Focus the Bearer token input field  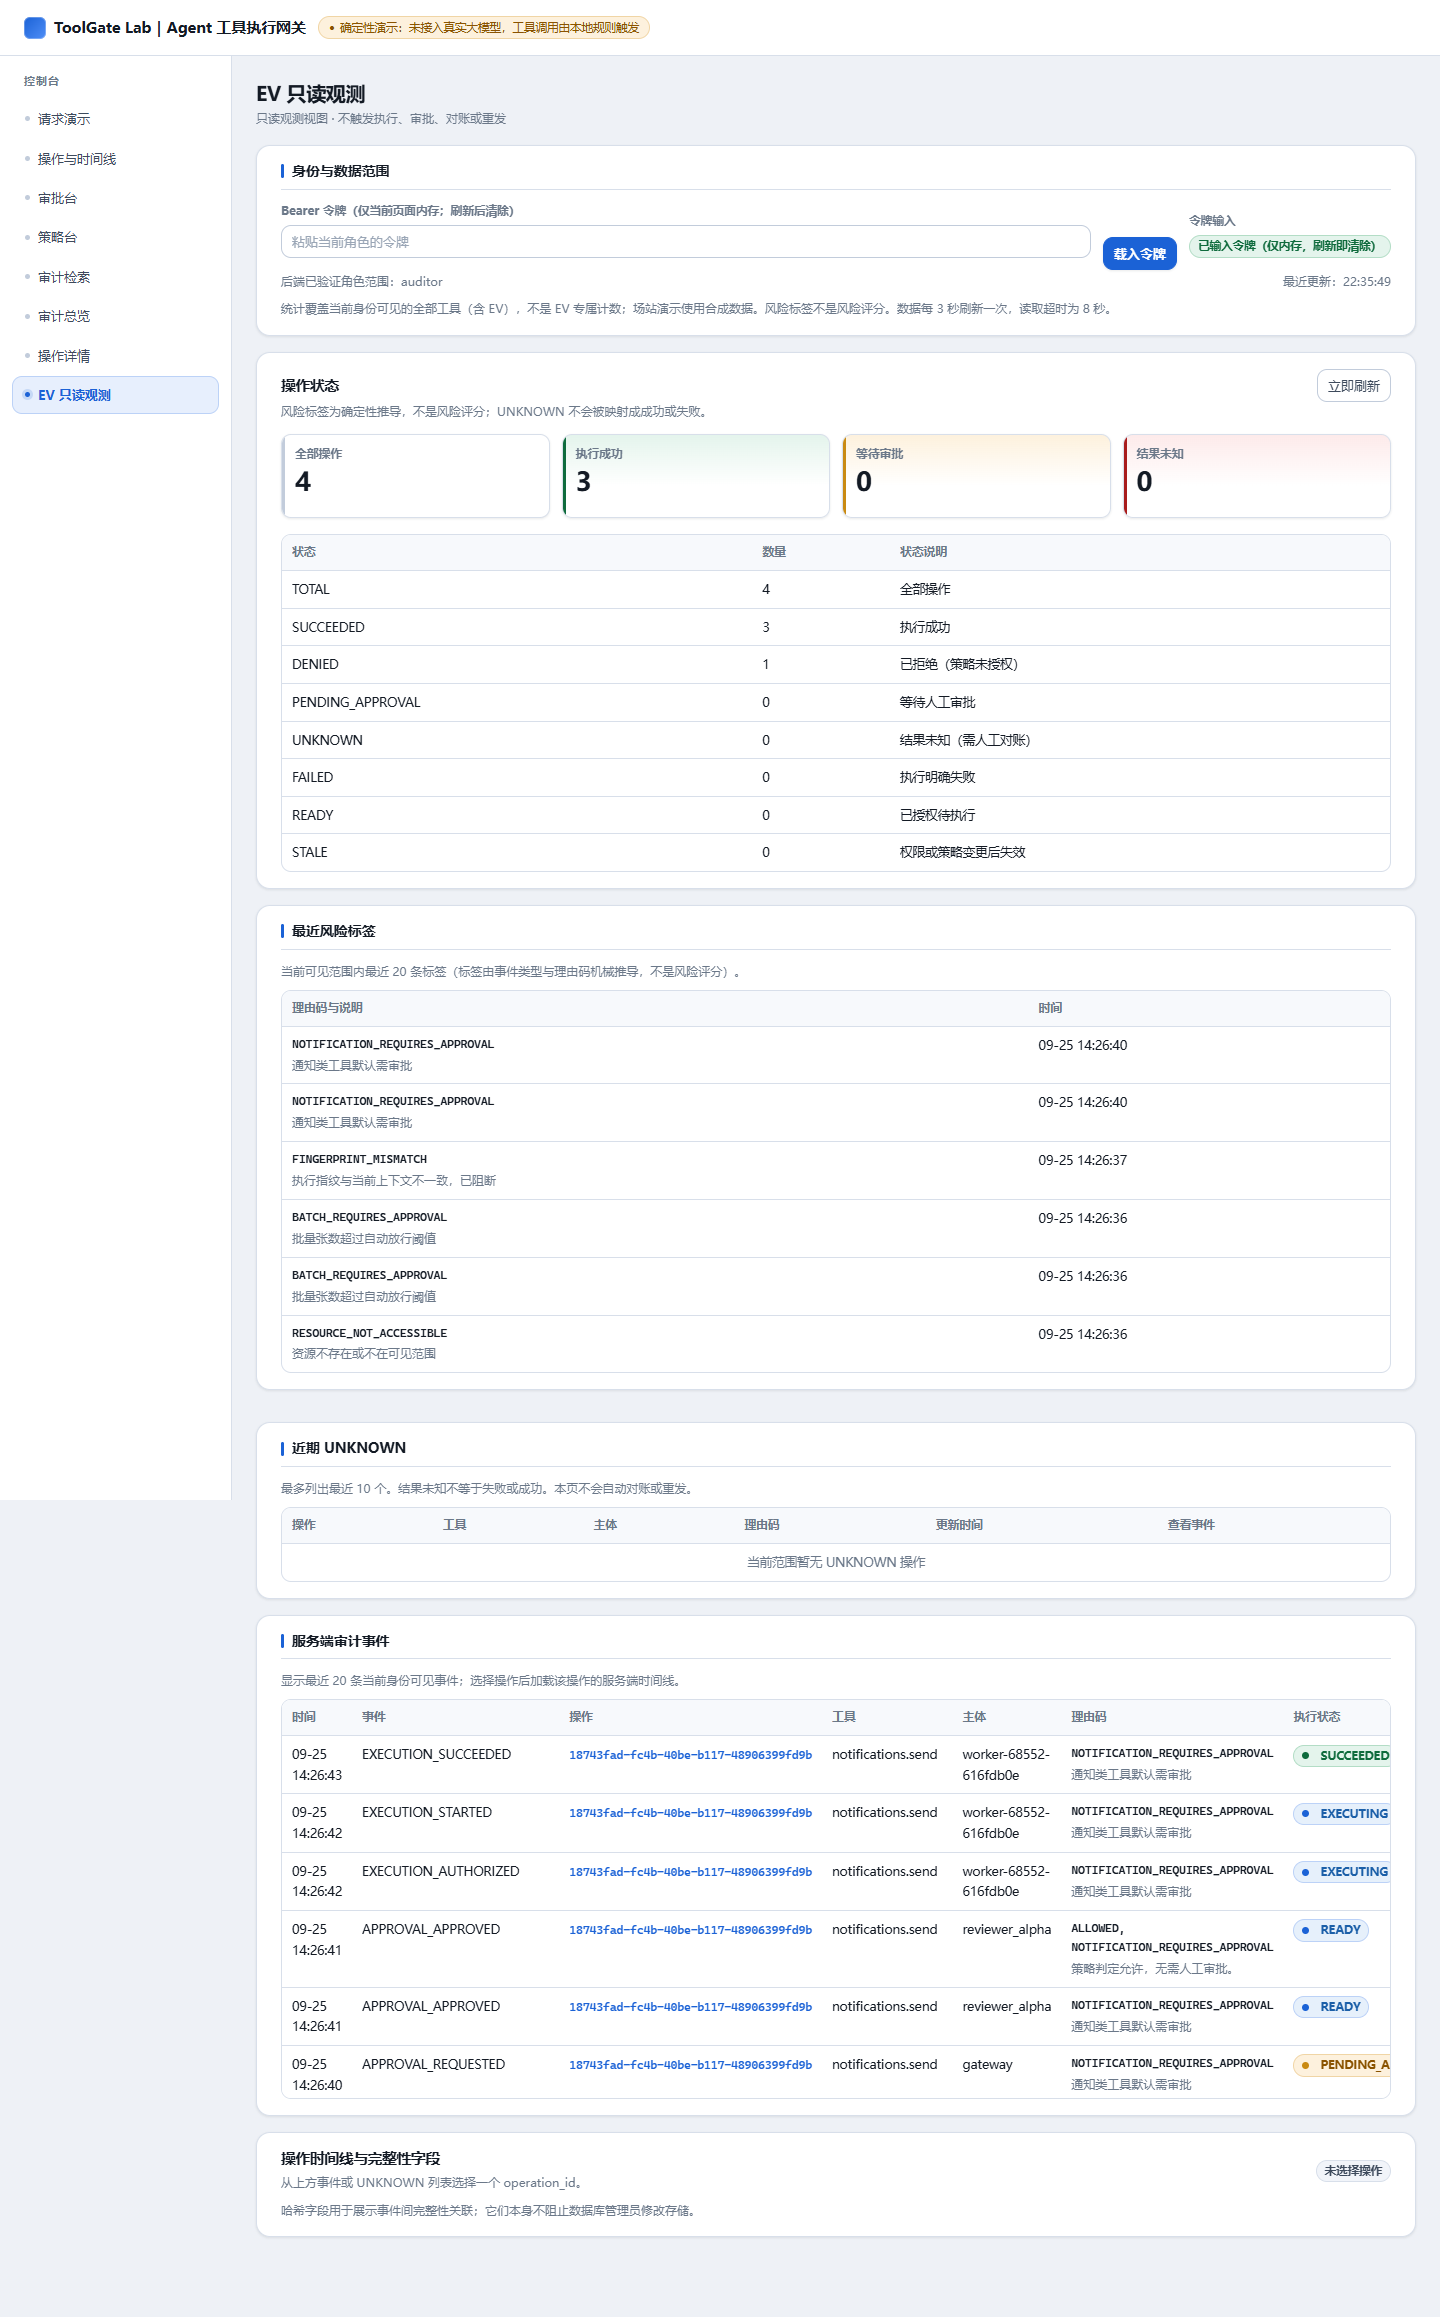[x=685, y=242]
